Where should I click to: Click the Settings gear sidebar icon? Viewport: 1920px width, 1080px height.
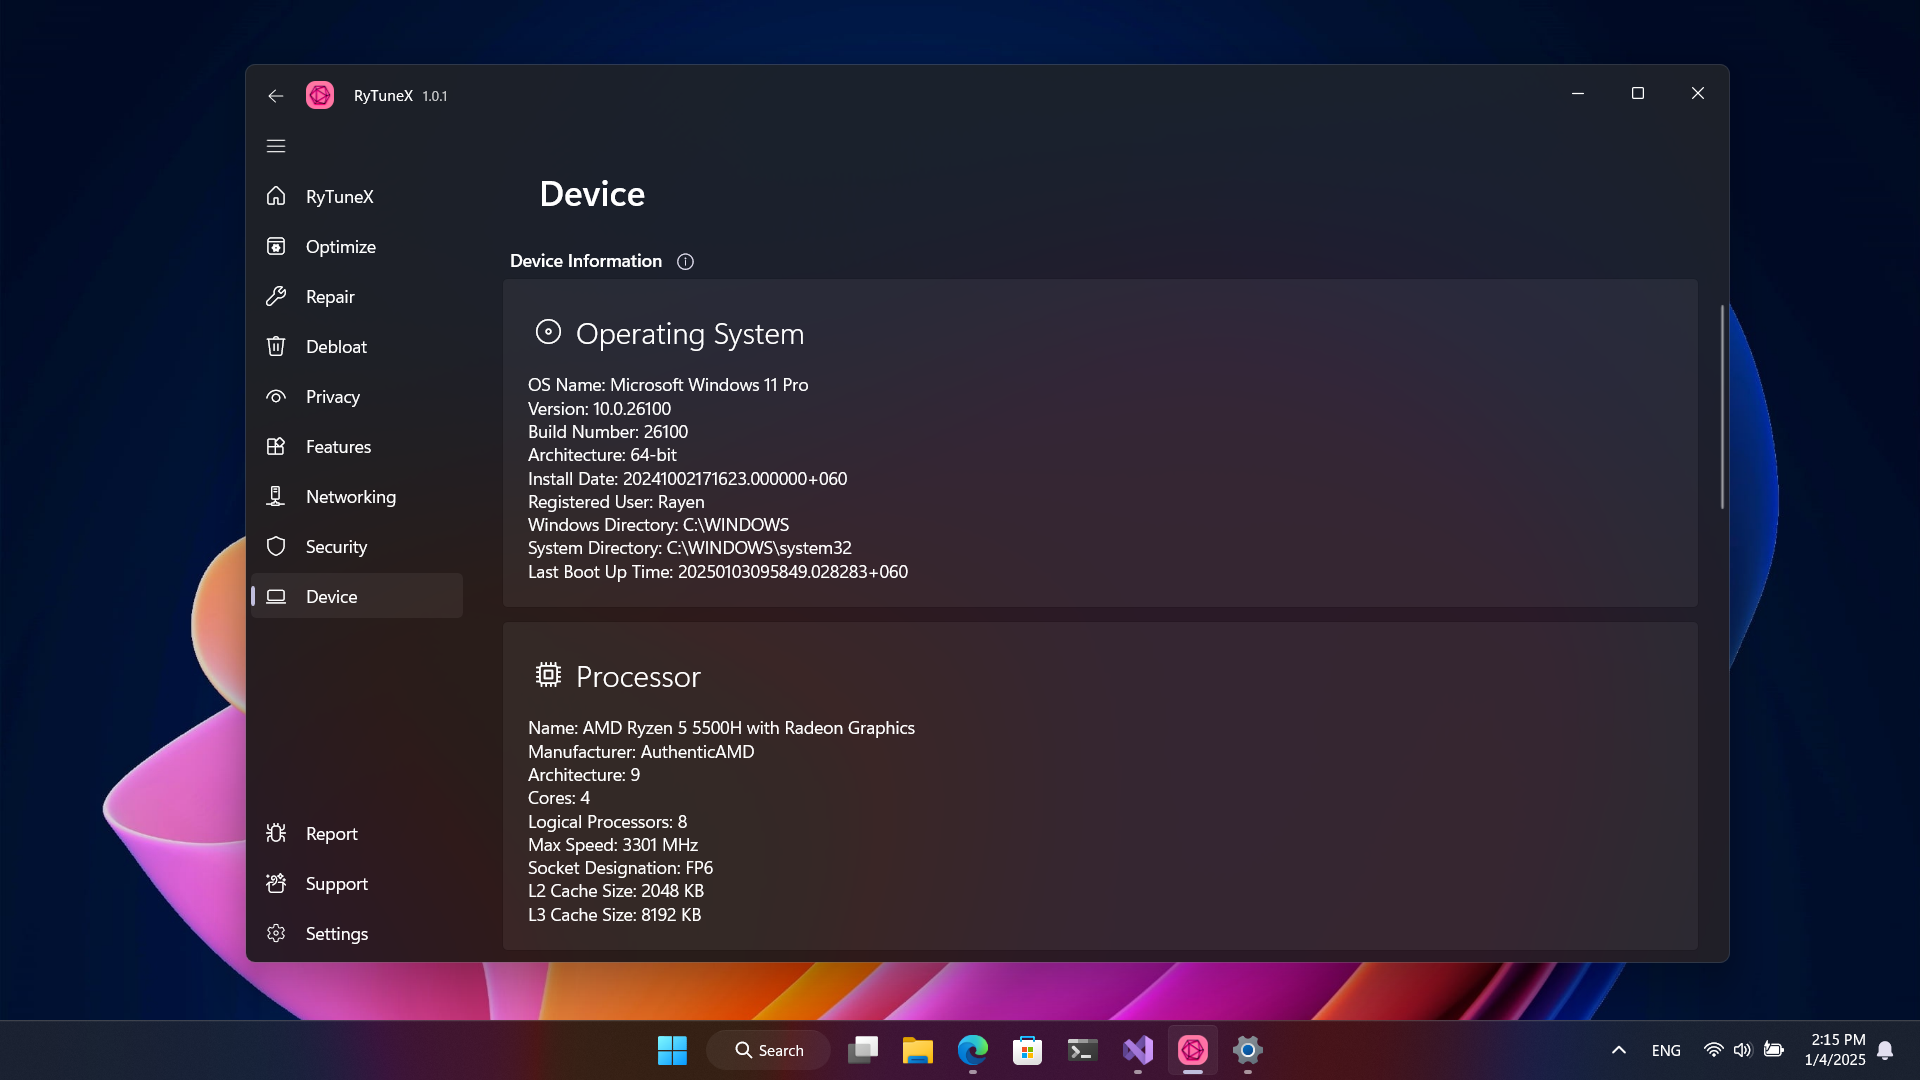(276, 933)
